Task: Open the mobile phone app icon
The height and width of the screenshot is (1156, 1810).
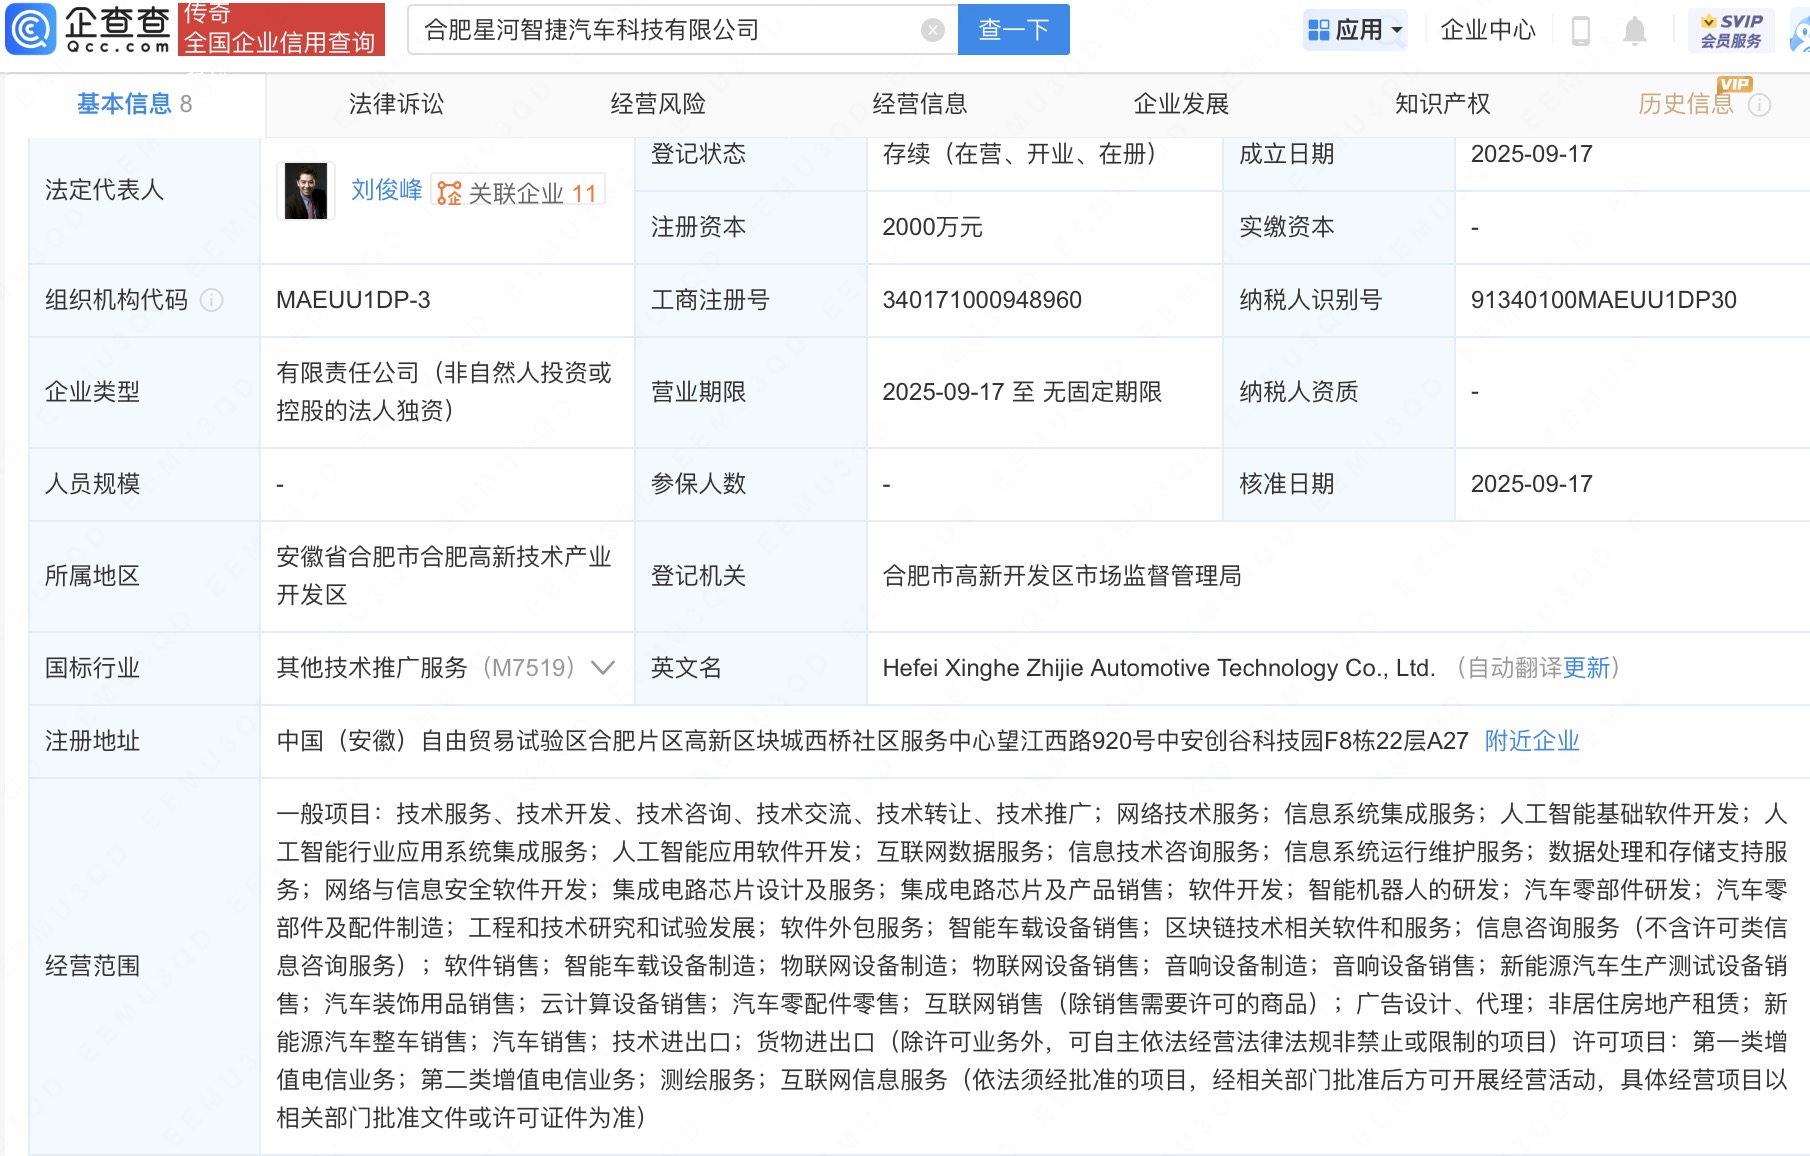Action: 1581,30
